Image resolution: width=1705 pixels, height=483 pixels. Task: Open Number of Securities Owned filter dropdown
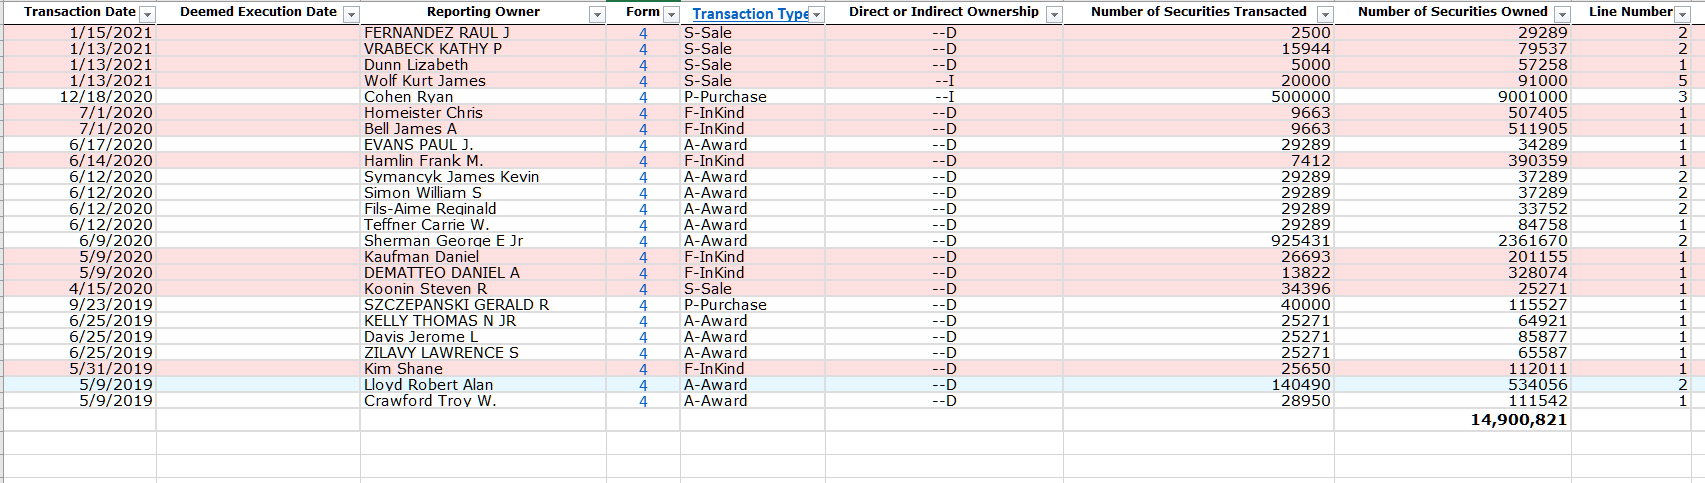(1562, 14)
